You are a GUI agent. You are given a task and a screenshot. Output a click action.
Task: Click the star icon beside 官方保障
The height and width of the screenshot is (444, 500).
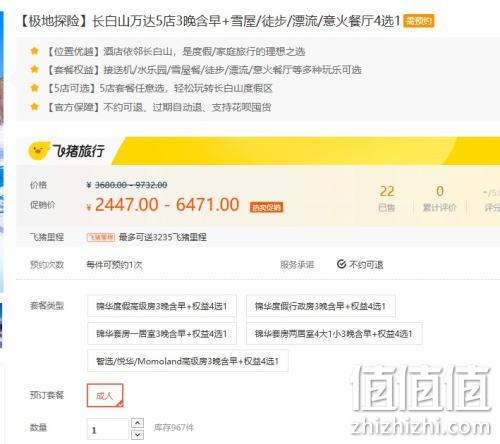tap(34, 107)
